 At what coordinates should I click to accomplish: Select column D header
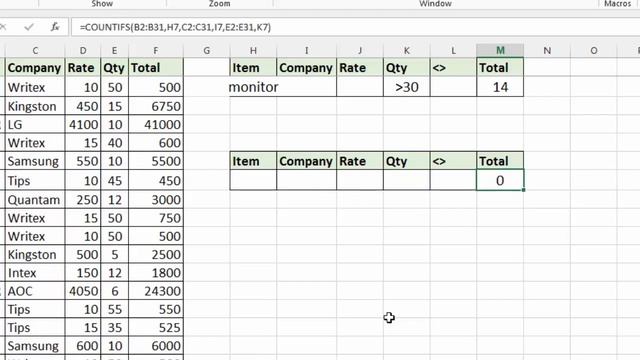[83, 51]
